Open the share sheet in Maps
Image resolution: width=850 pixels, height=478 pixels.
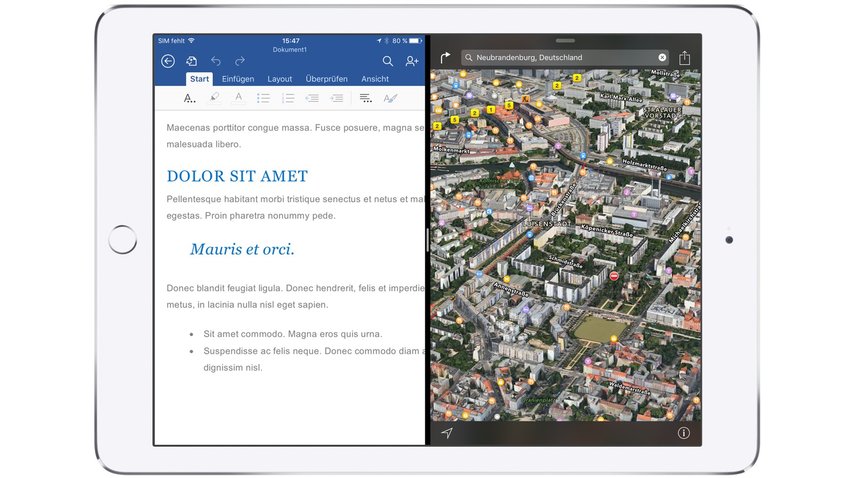tap(685, 57)
